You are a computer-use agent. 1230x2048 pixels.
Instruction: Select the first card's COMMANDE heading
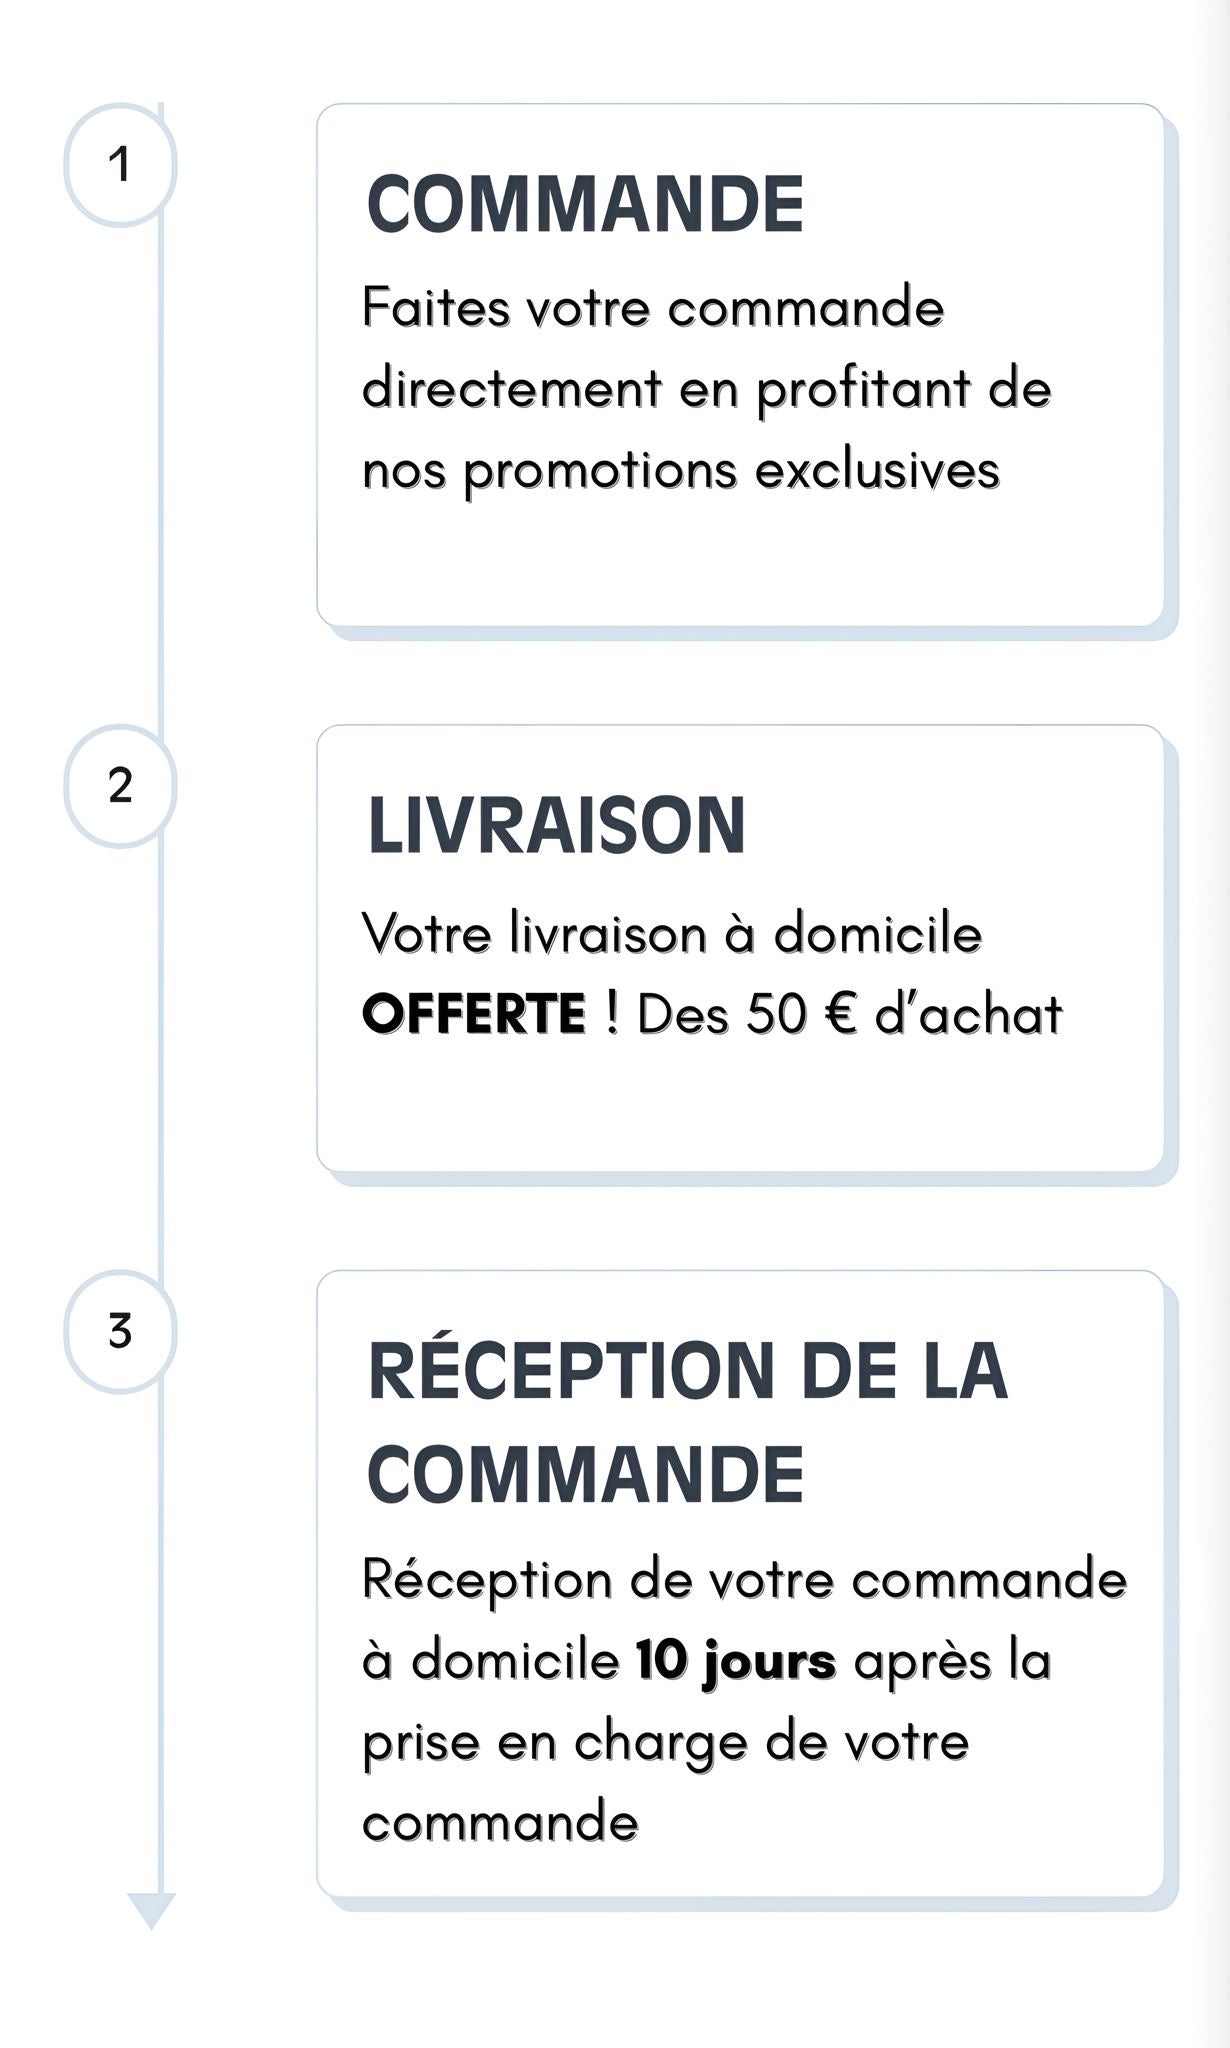tap(585, 204)
